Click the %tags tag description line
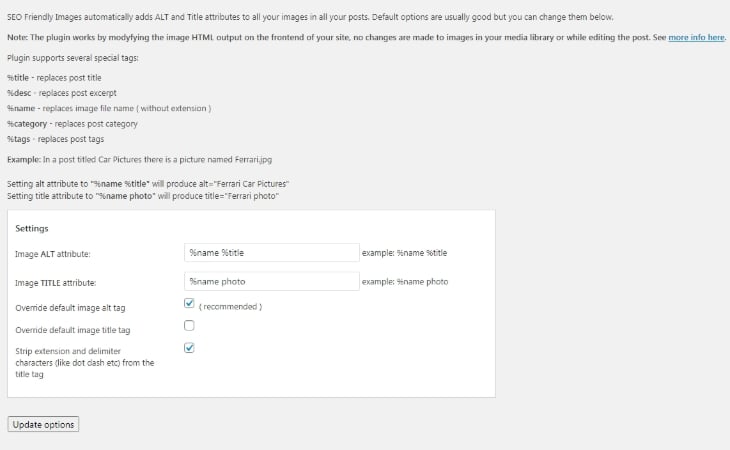The image size is (730, 450). point(55,139)
